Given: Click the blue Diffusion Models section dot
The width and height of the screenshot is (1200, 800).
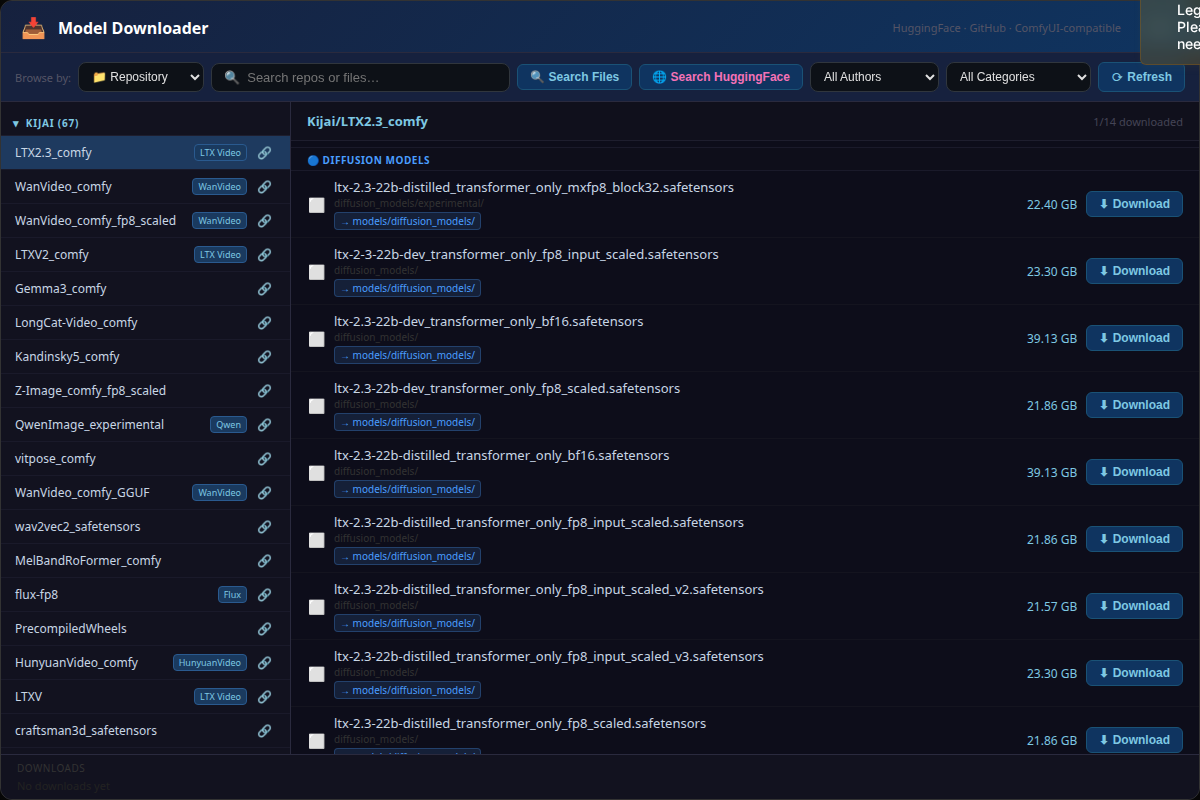Looking at the screenshot, I should 313,160.
